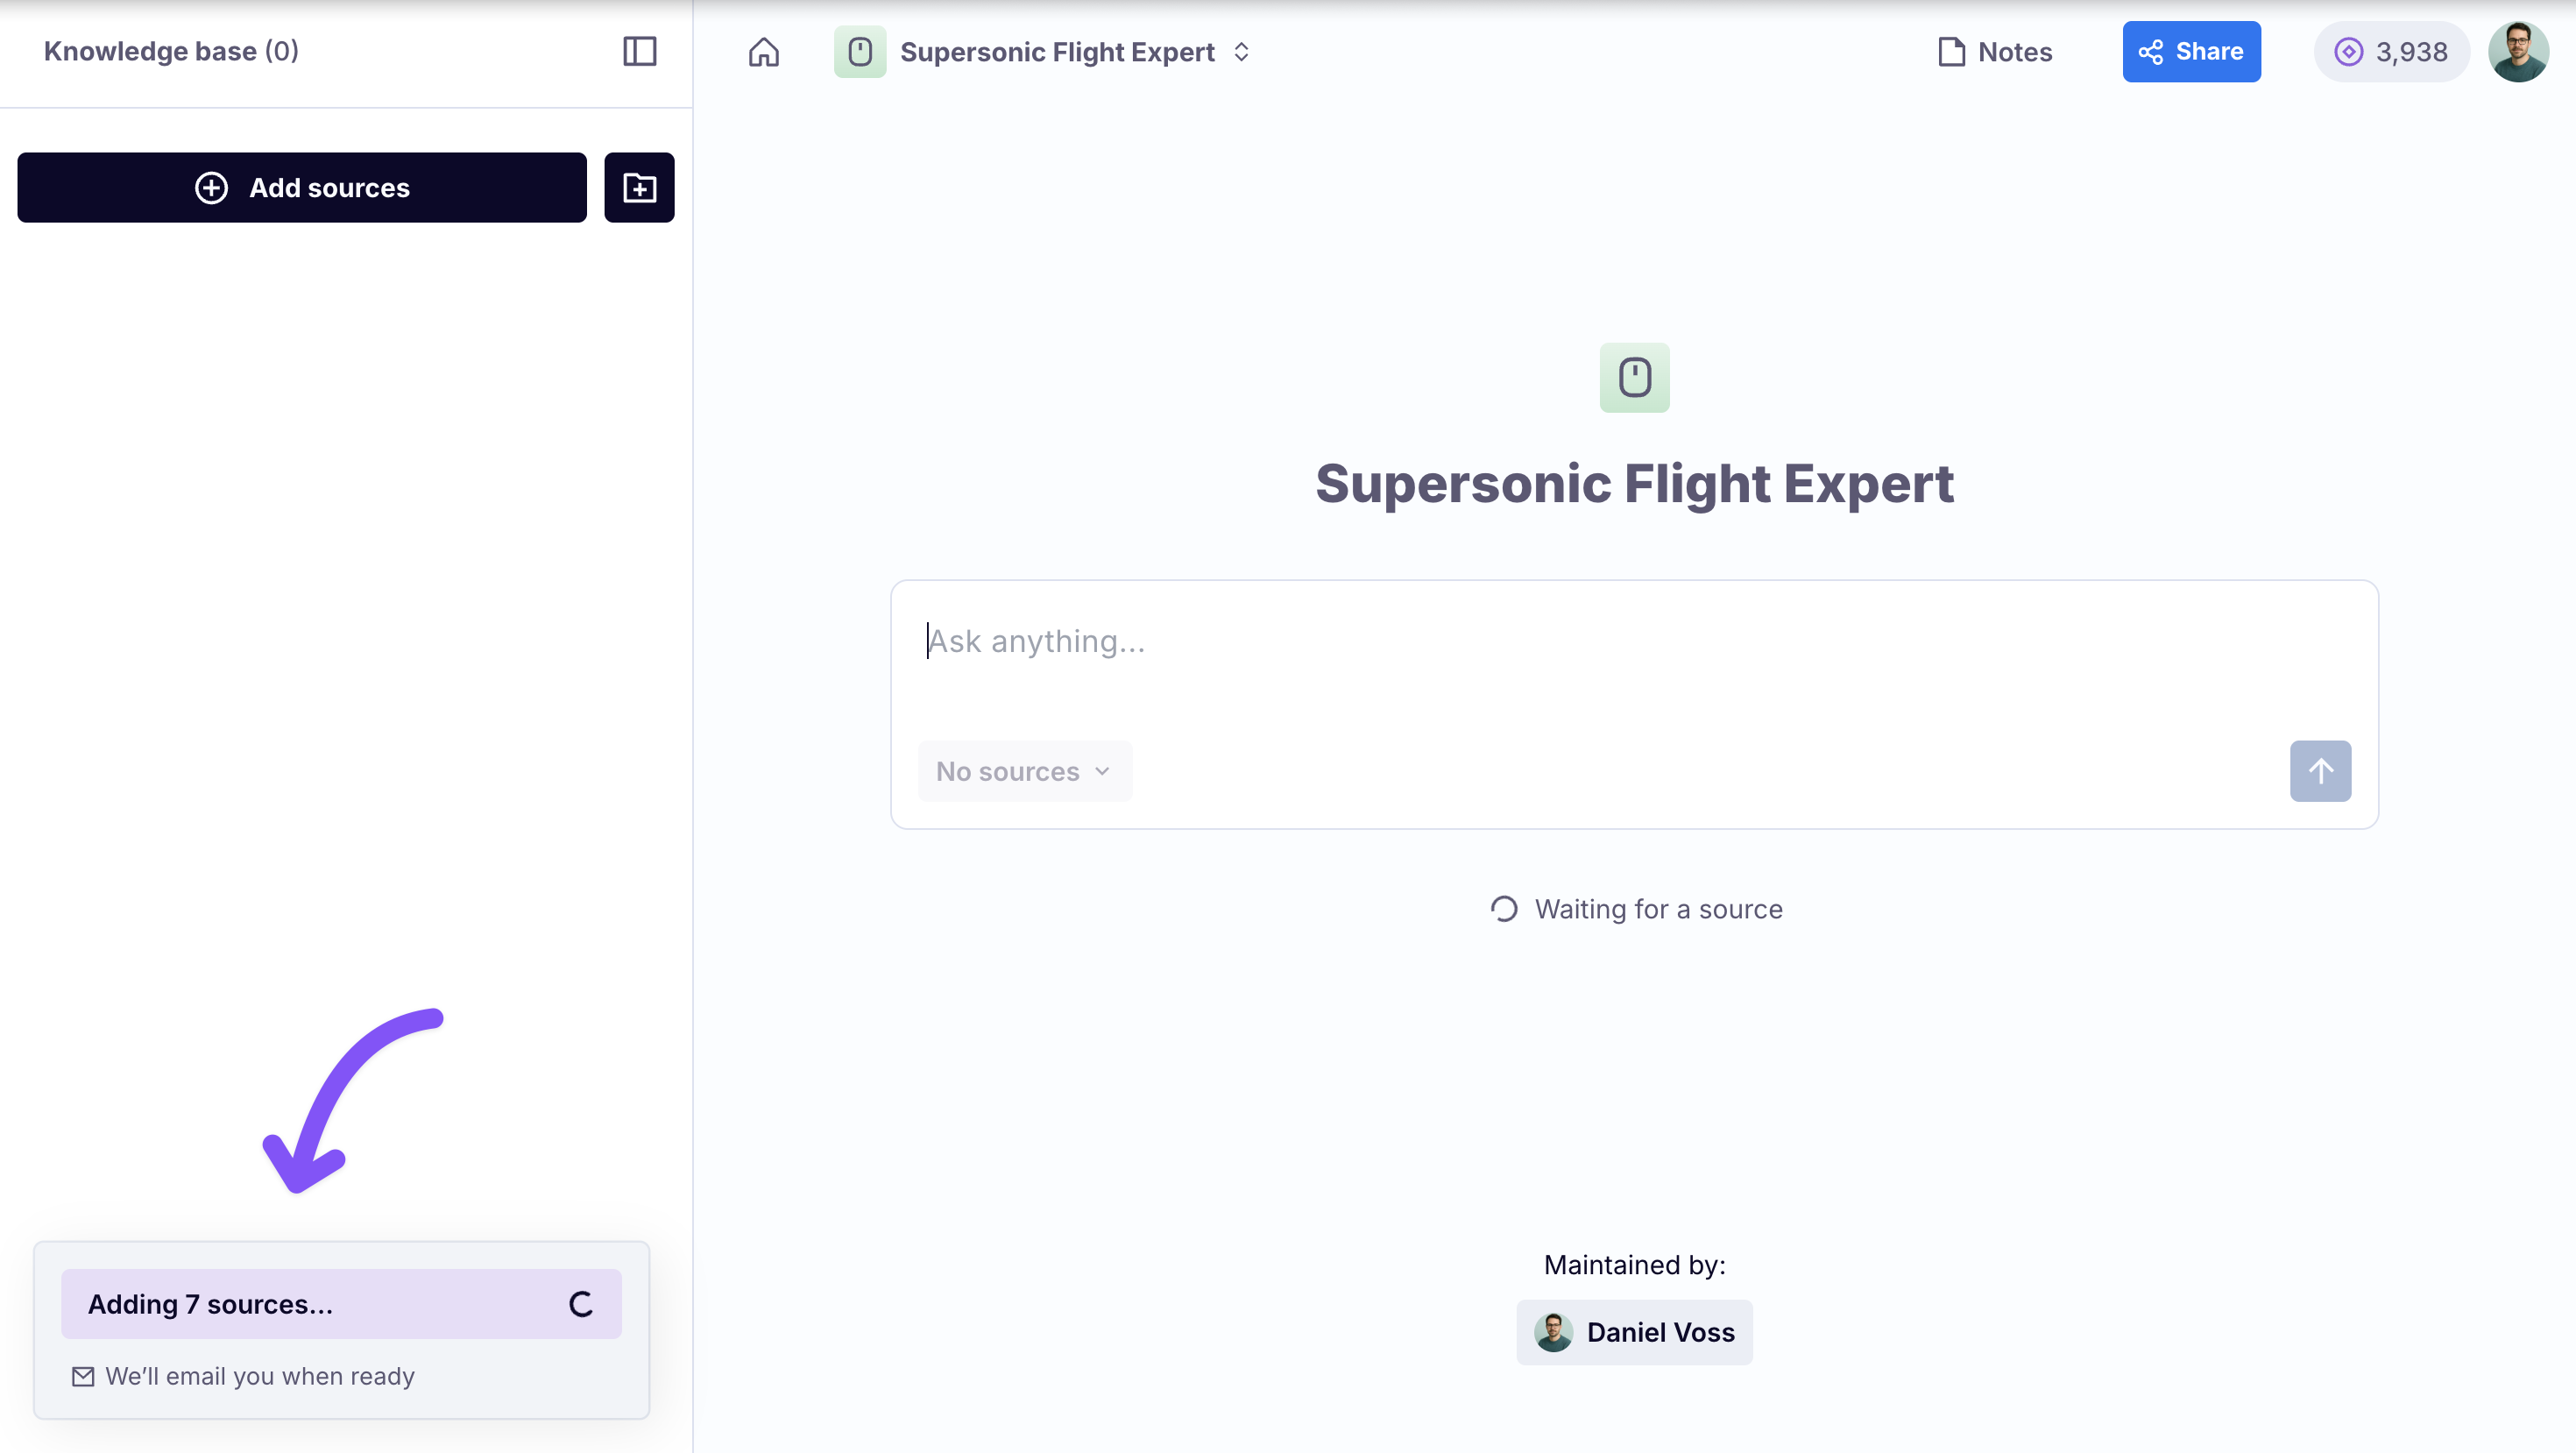Go to the home page icon
The width and height of the screenshot is (2576, 1453).
(x=763, y=51)
